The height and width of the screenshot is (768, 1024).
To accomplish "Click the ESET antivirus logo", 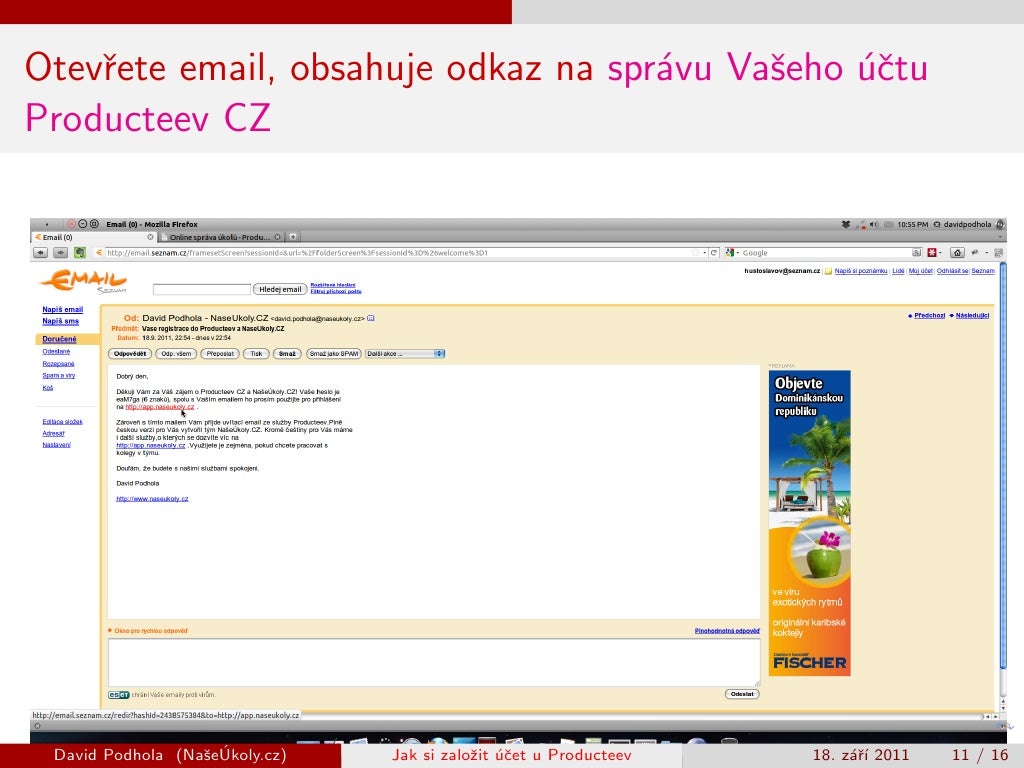I will point(118,695).
